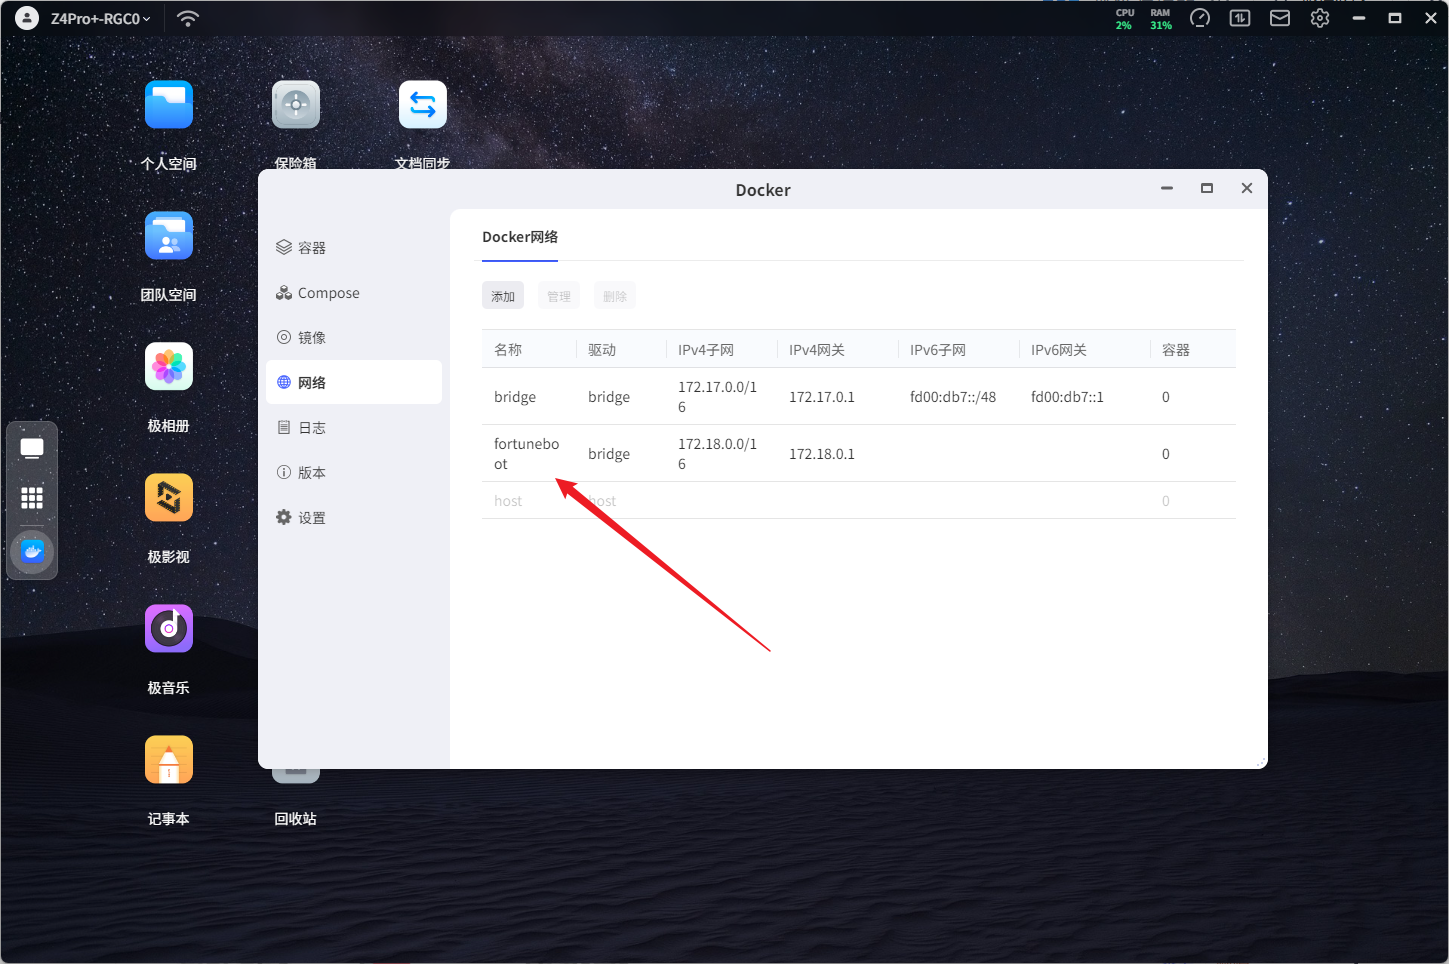Image resolution: width=1449 pixels, height=964 pixels.
Task: Select the Docker网络 tab
Action: click(x=520, y=237)
